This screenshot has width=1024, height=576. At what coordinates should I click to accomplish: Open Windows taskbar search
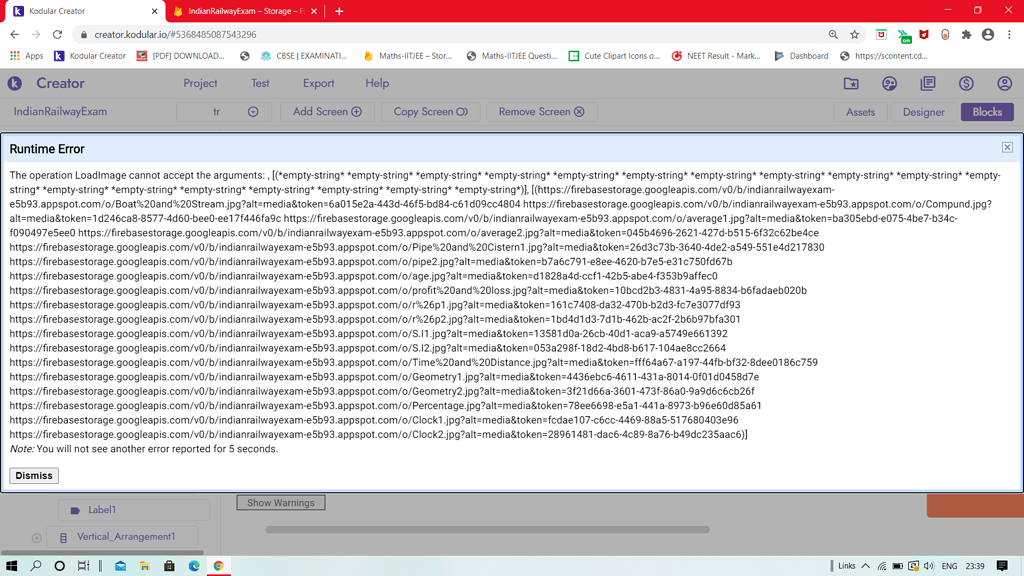click(x=36, y=566)
